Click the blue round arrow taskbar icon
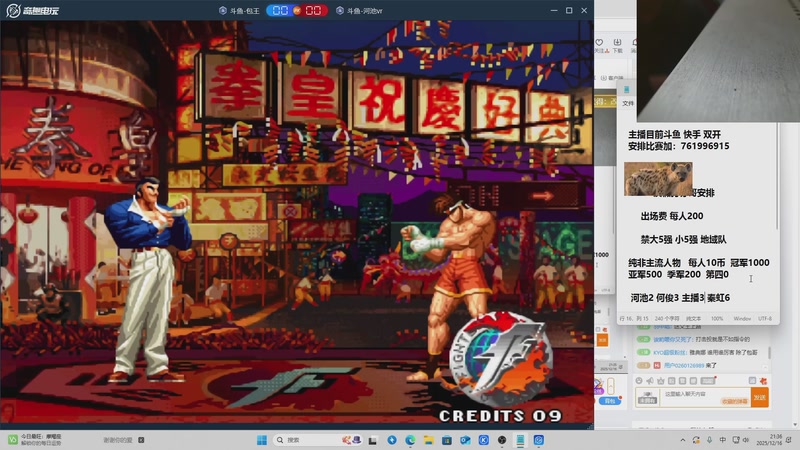Screen dimensions: 800x450 click(x=392, y=440)
